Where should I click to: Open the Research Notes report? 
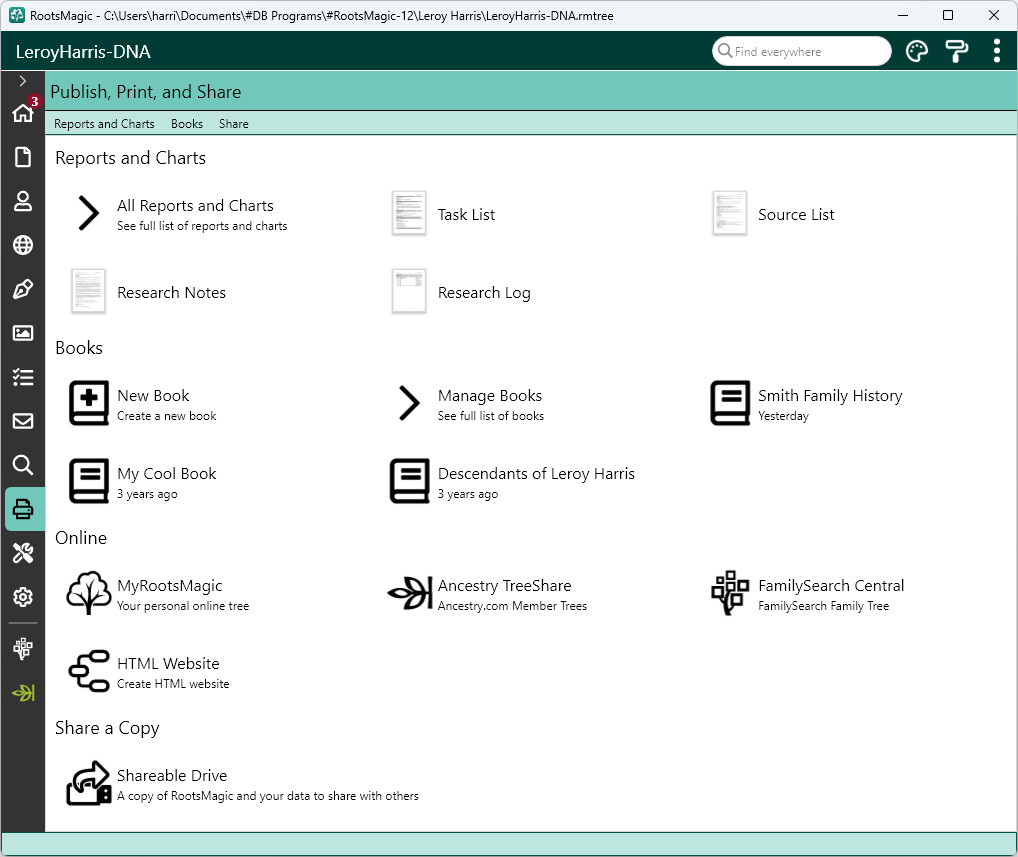(171, 292)
